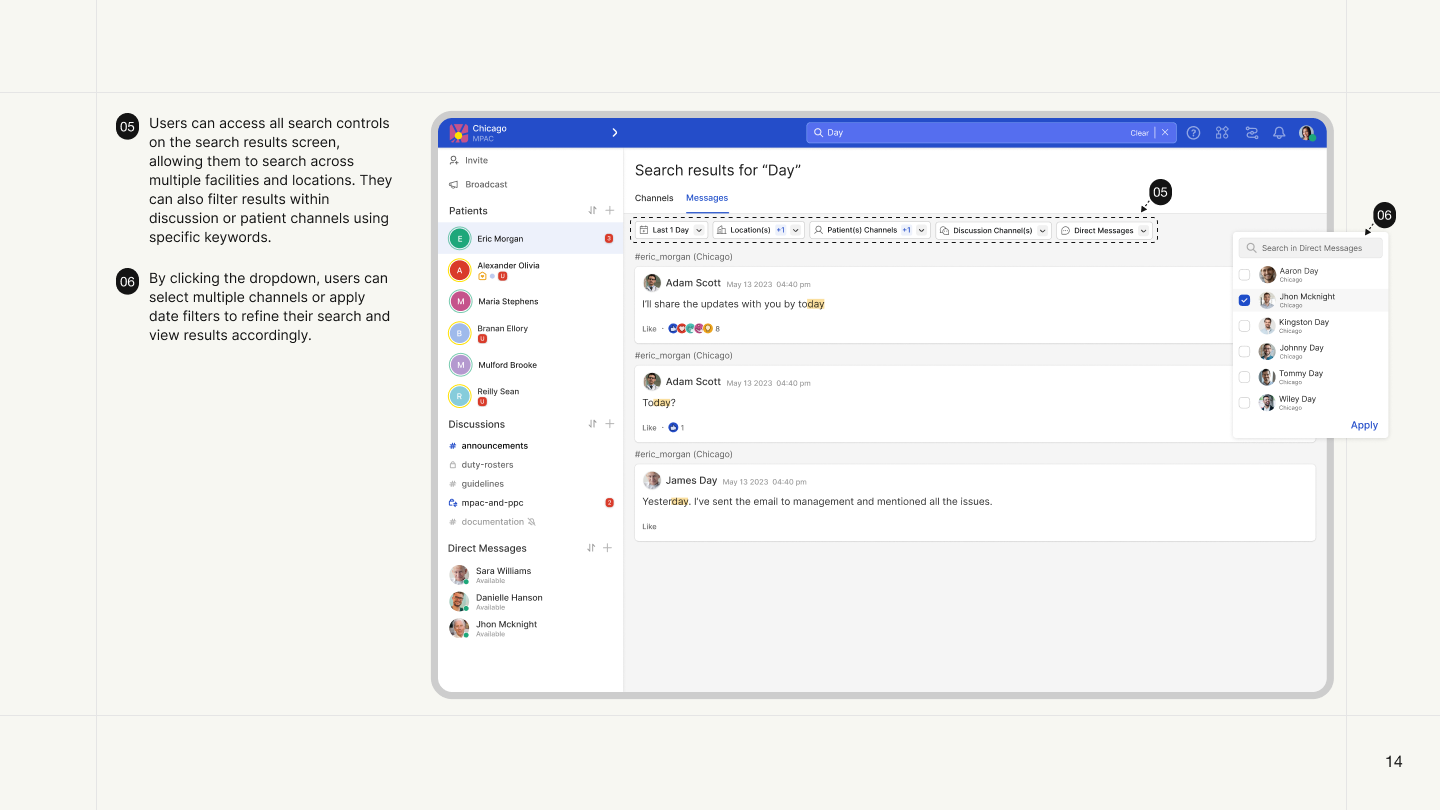Screen dimensions: 1440x810
Task: Click the X icon in search bar
Action: [x=1165, y=133]
